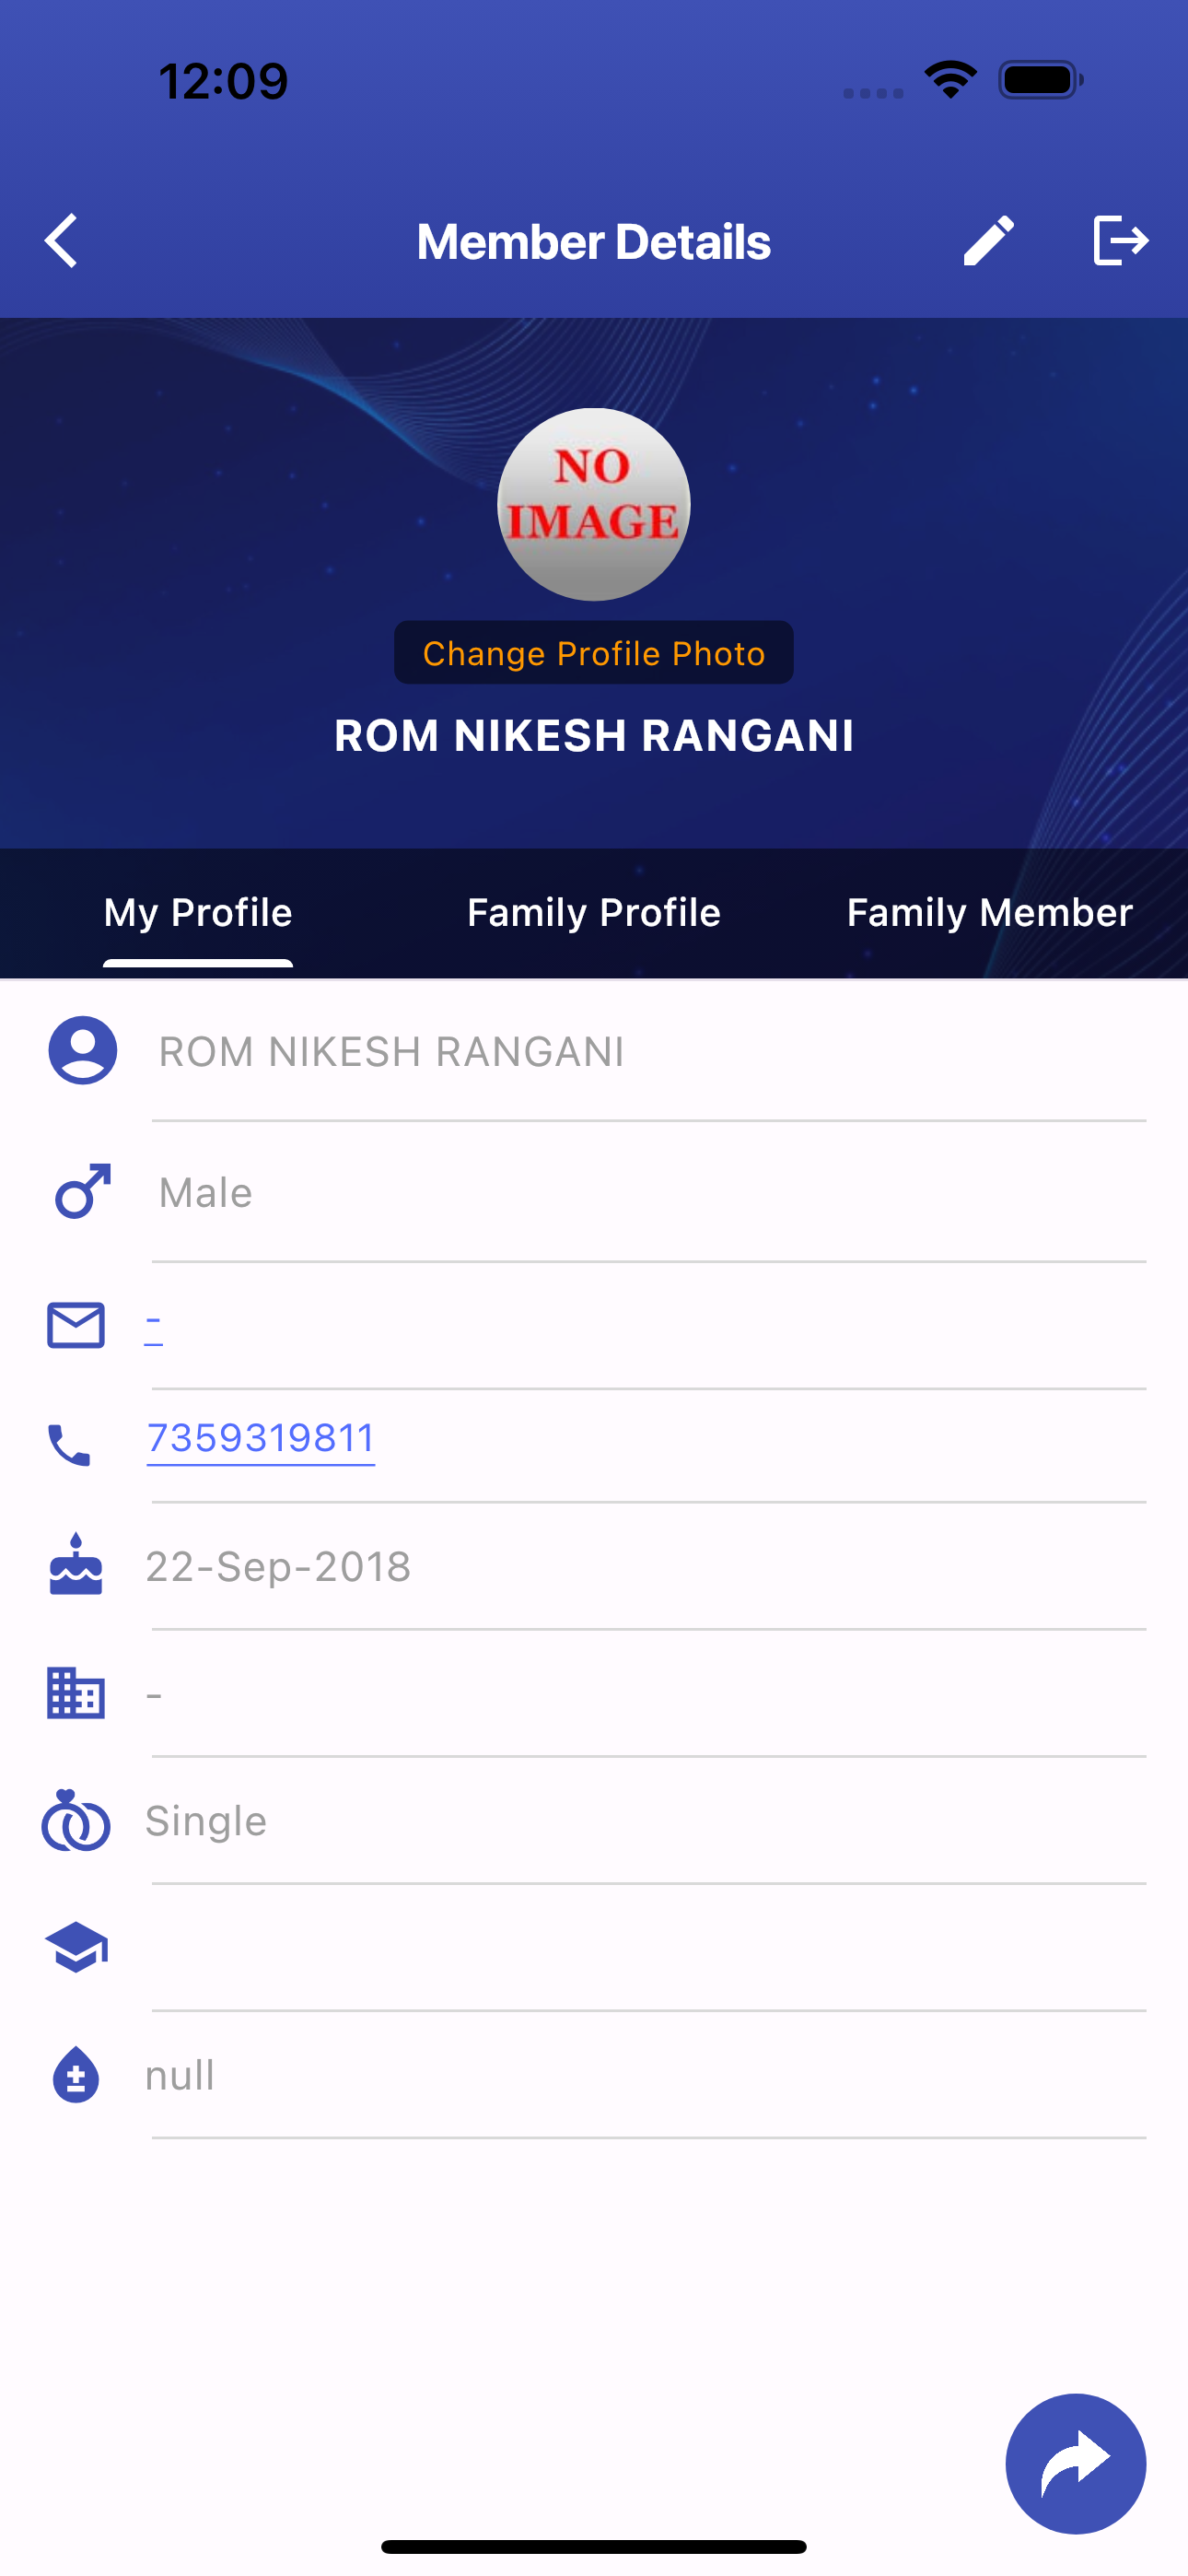Tap the birthday cake icon
The height and width of the screenshot is (2576, 1188).
click(76, 1564)
